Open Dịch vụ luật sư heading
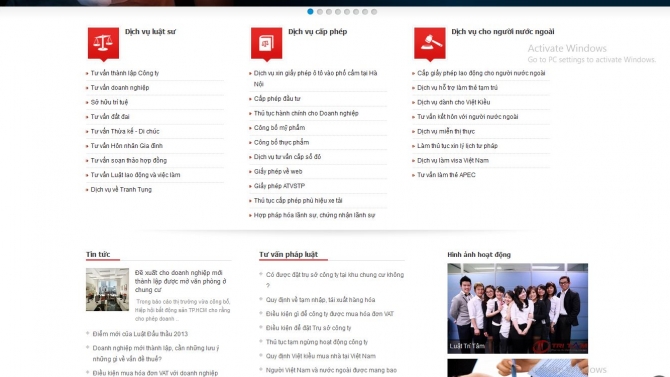 (x=150, y=32)
